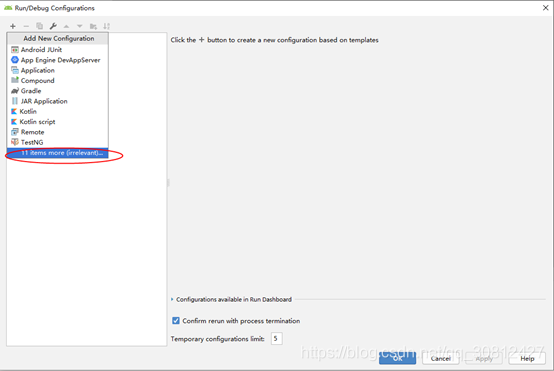Click the Move Up arrow icon
Viewport: 554px width, 371px height.
[66, 26]
